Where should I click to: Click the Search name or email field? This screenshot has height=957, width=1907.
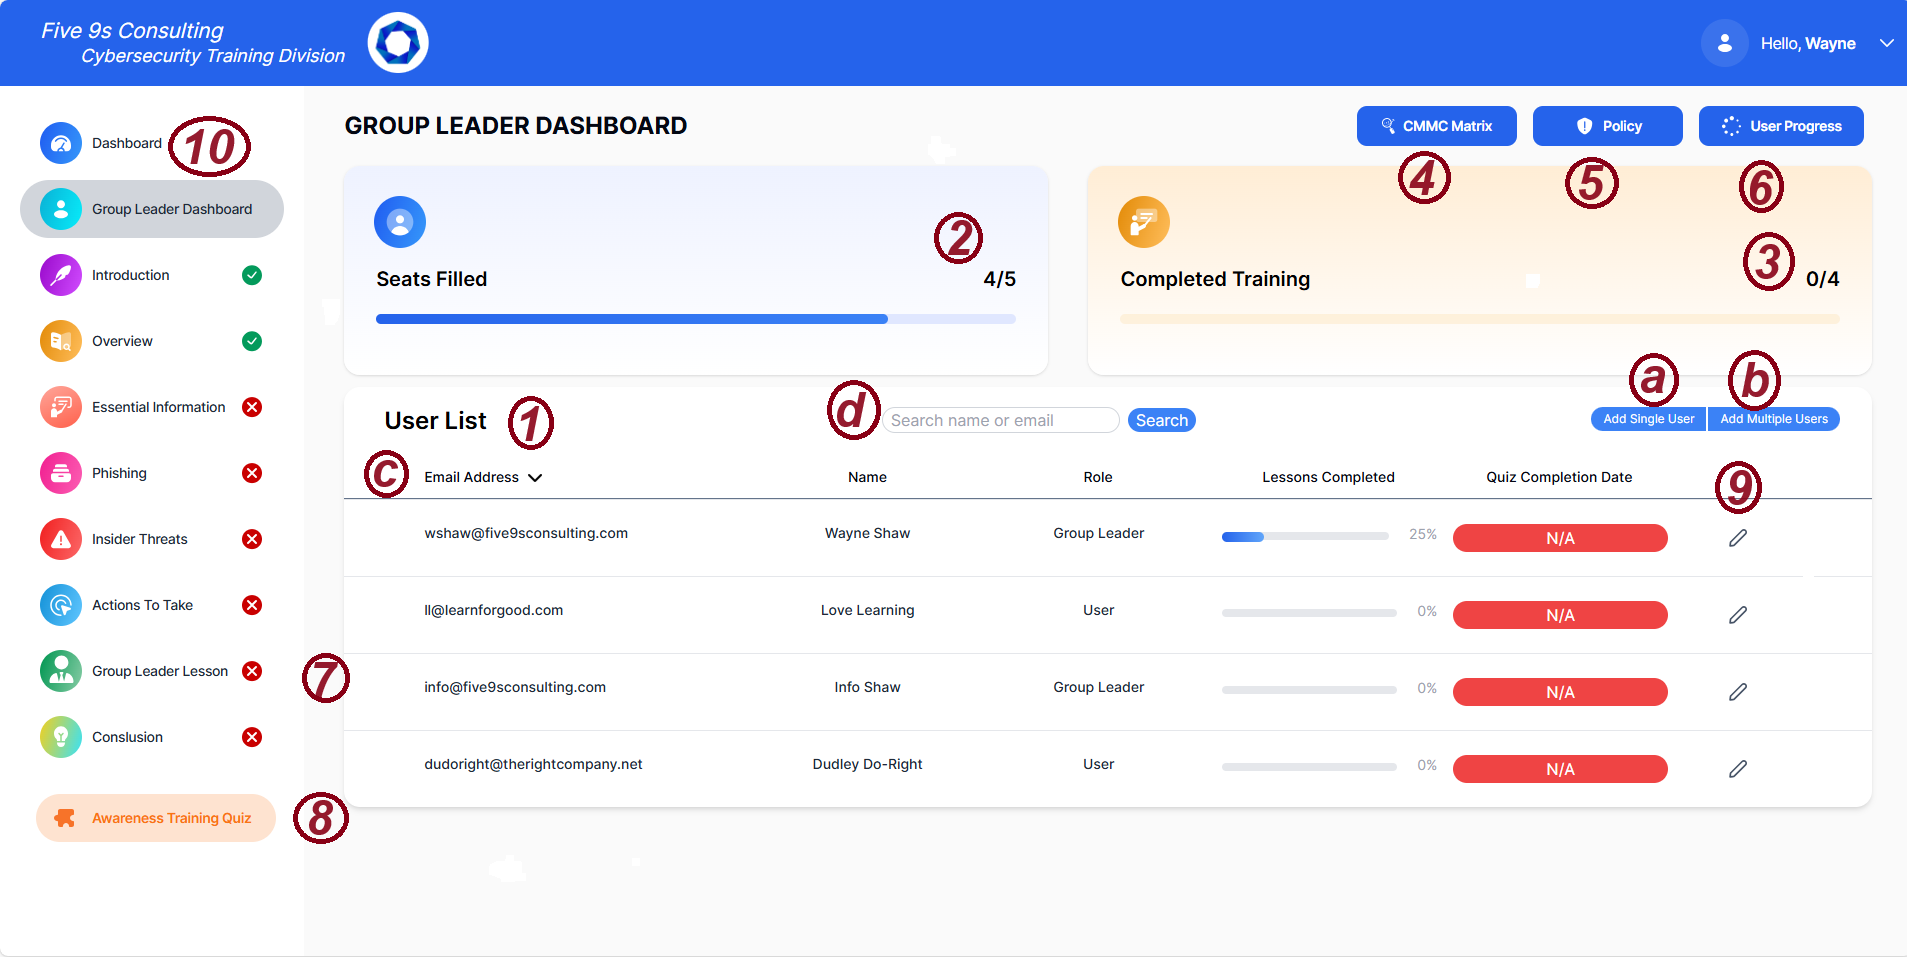(1000, 420)
